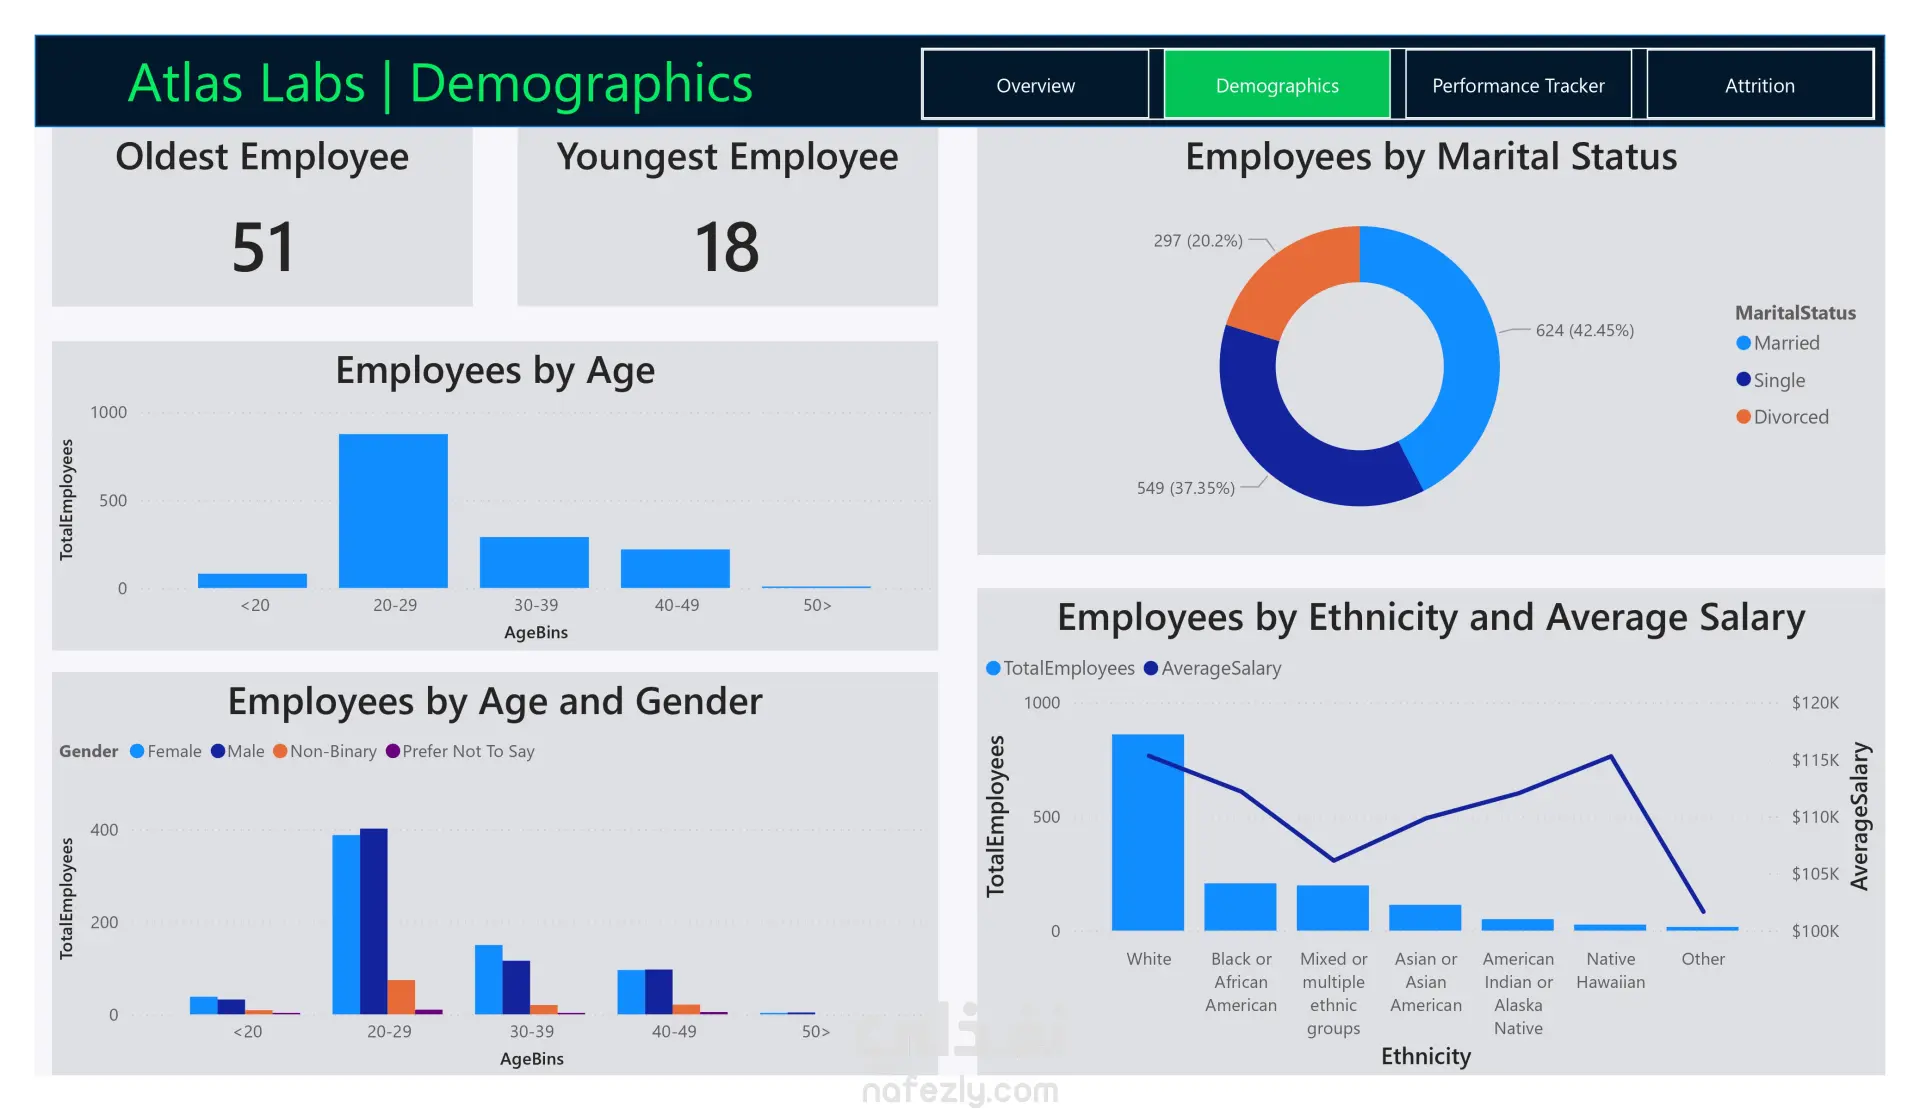Image resolution: width=1920 pixels, height=1110 pixels.
Task: Click the Youngest Employee card value 18
Action: pos(727,247)
